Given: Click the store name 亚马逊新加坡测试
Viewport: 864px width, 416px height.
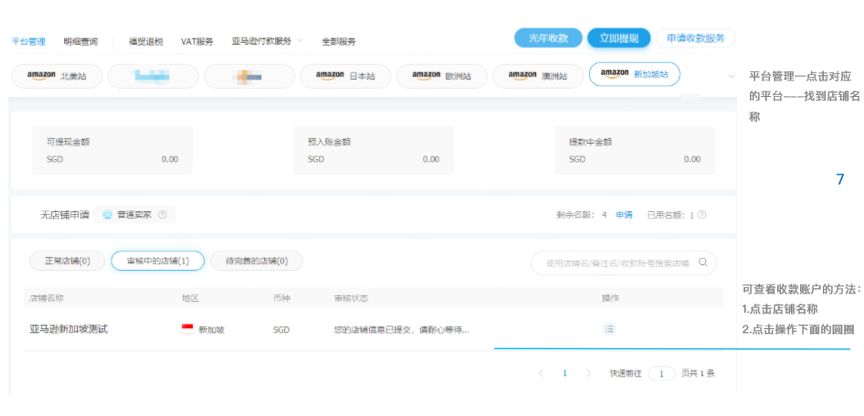Looking at the screenshot, I should click(x=68, y=329).
